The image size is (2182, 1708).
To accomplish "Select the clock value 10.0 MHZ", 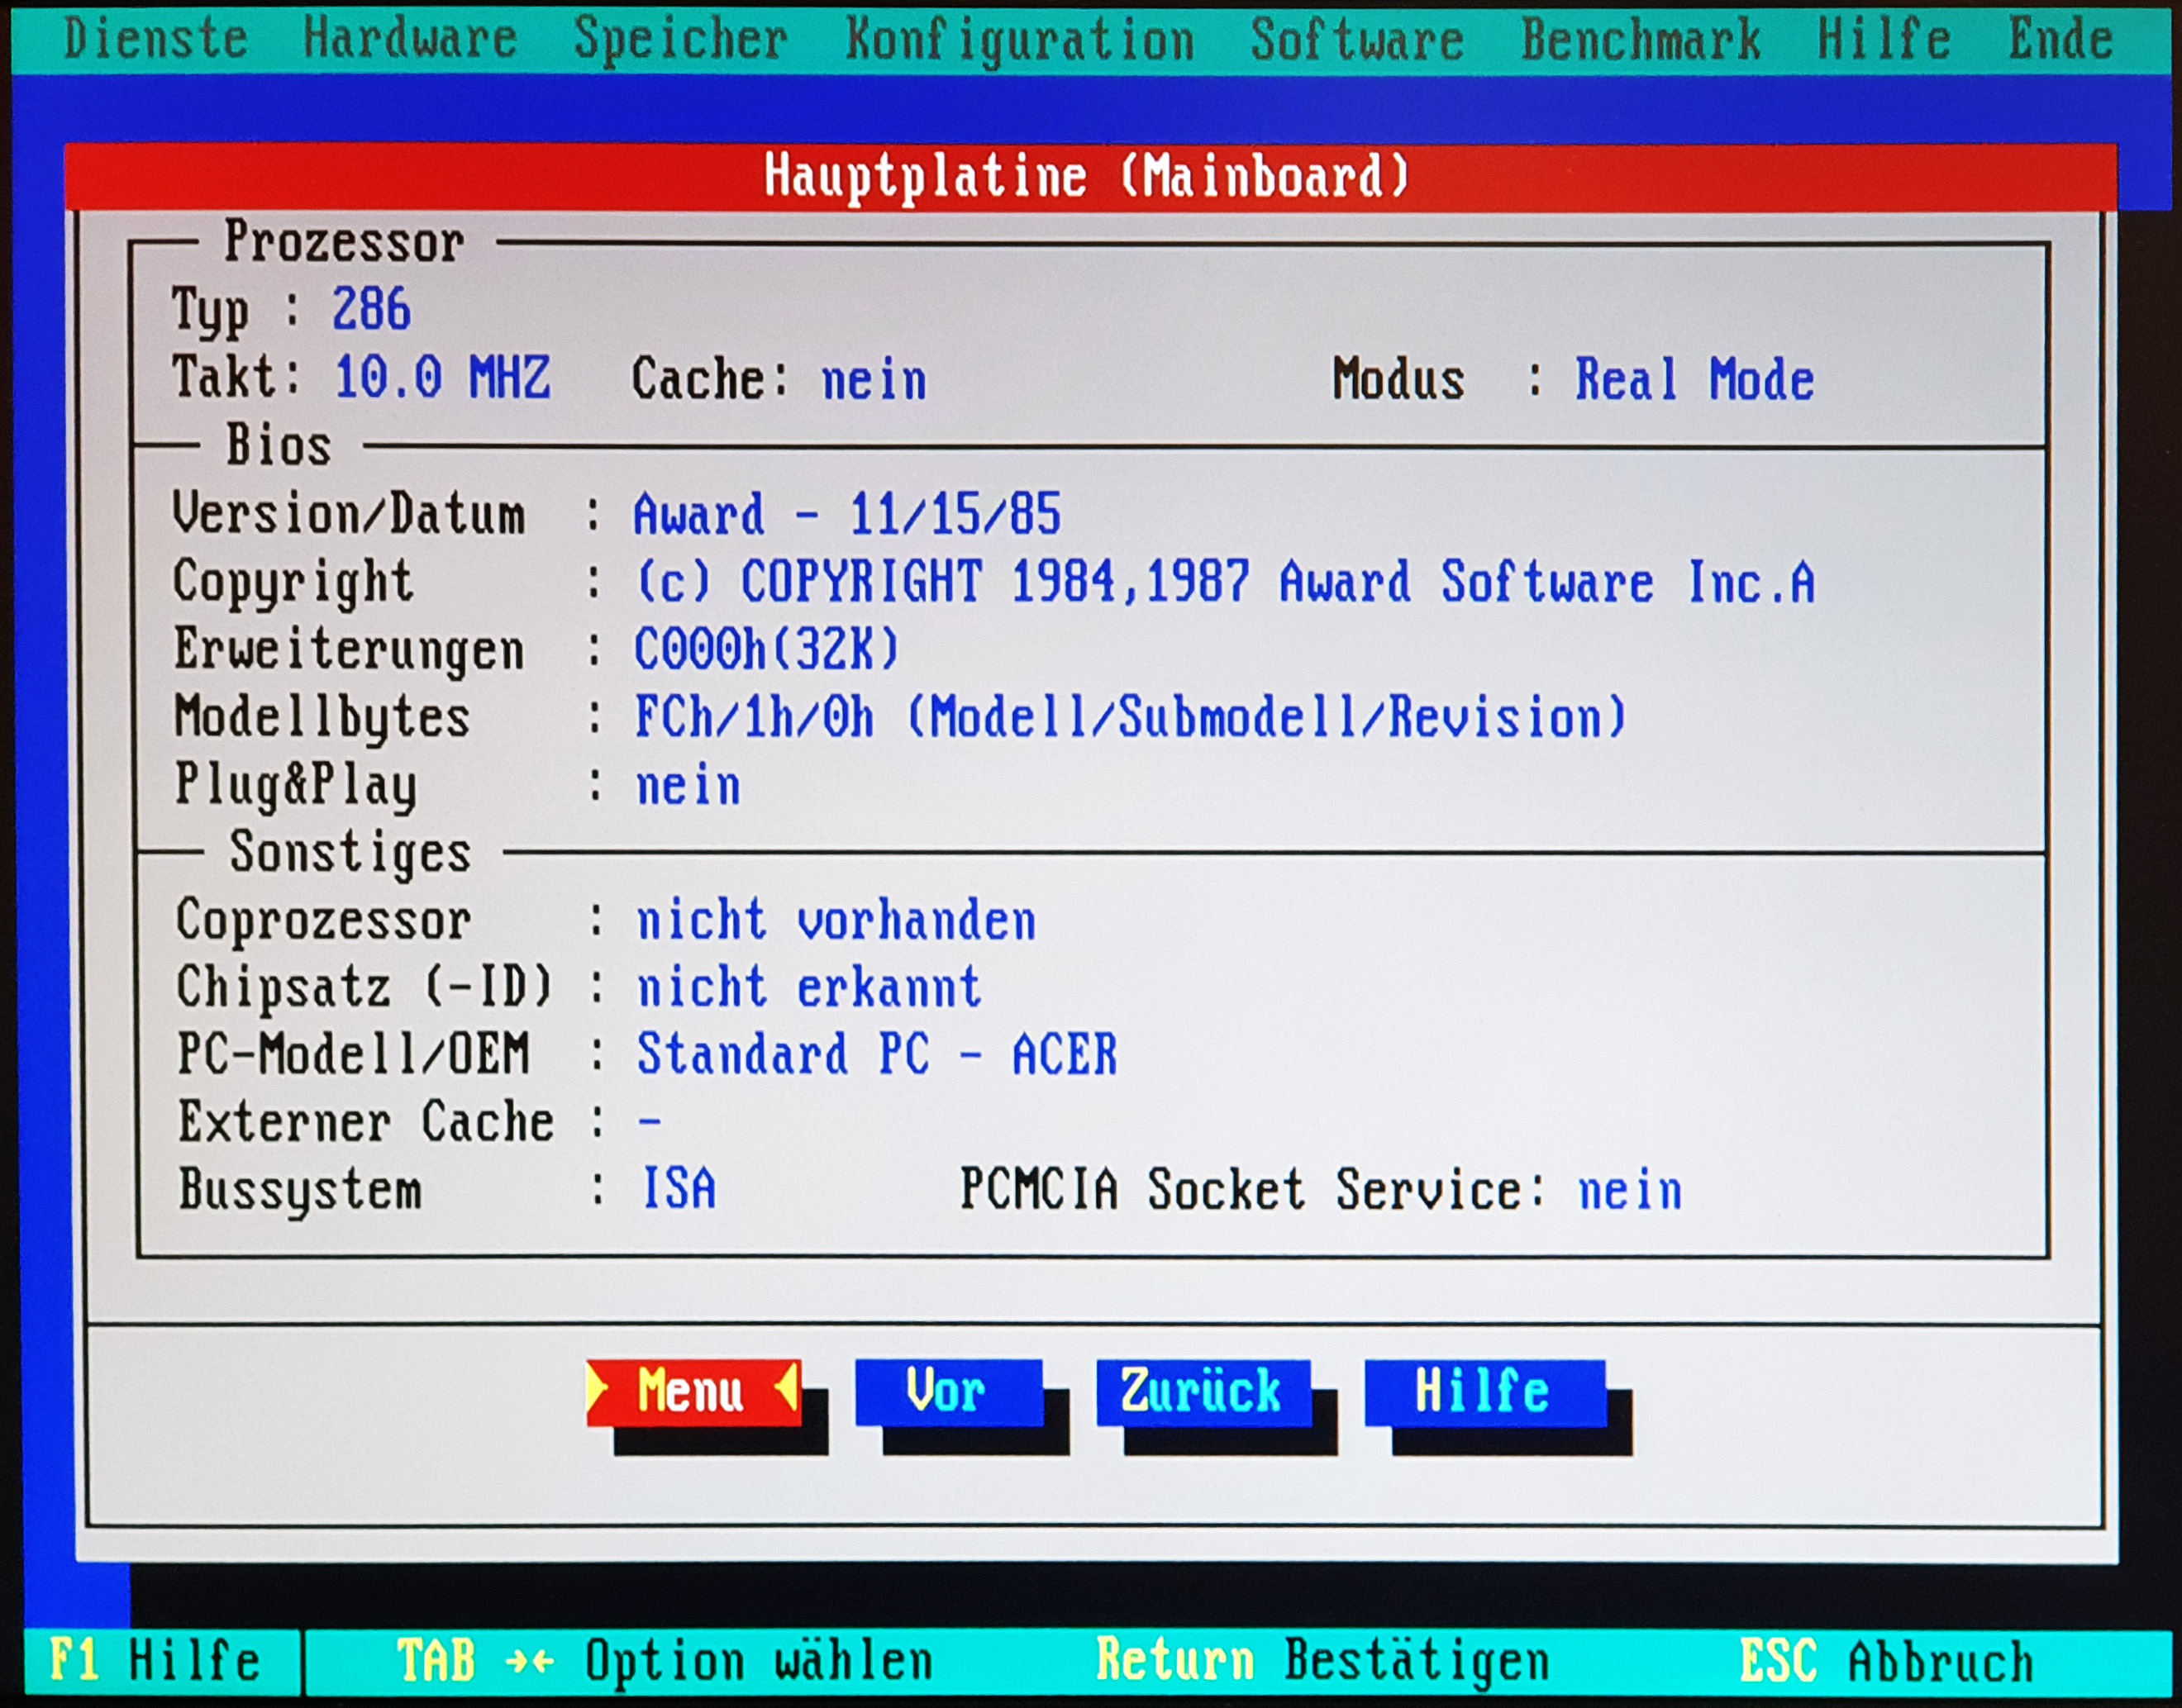I will 441,378.
